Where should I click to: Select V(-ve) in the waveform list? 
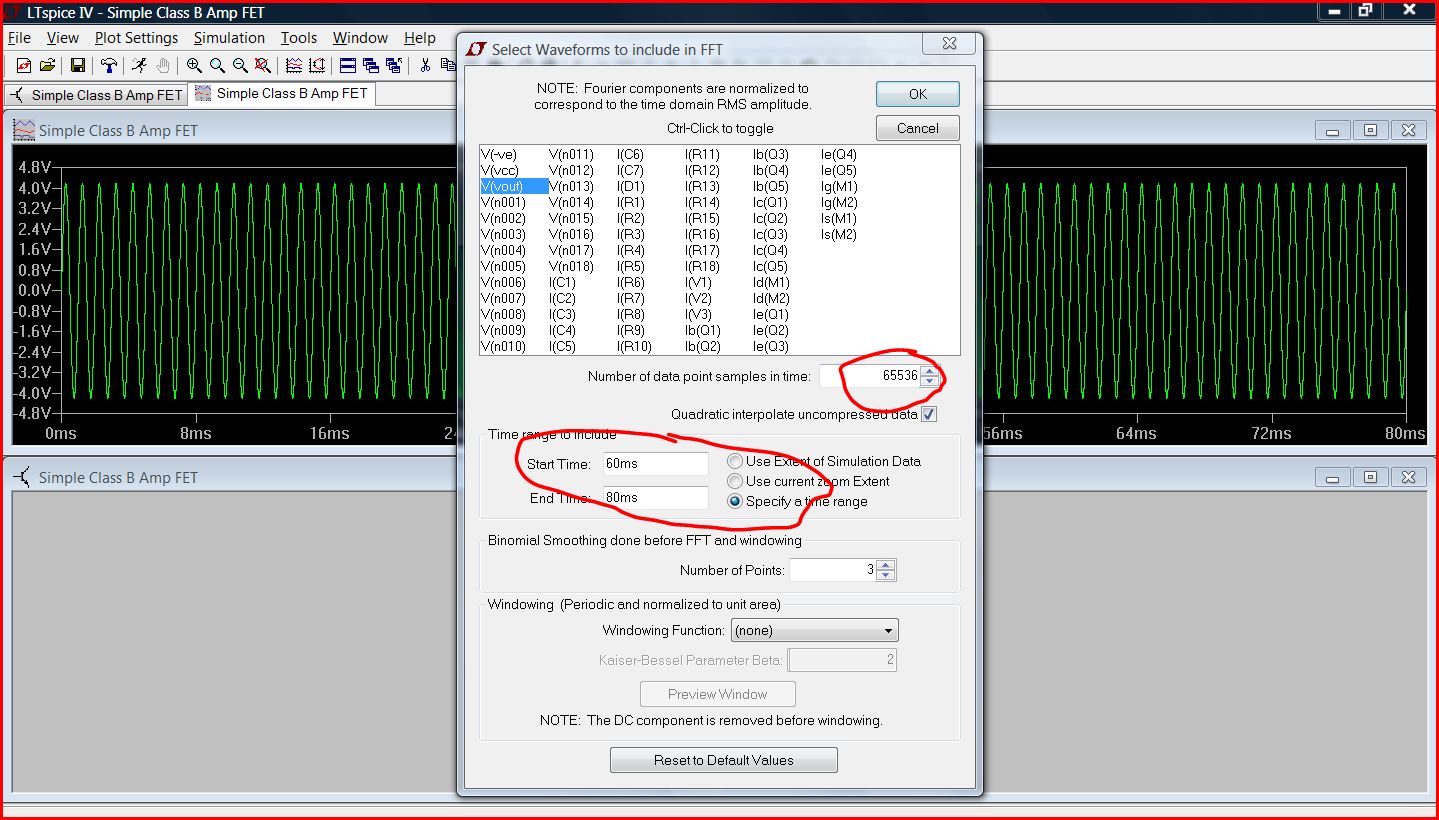[499, 154]
